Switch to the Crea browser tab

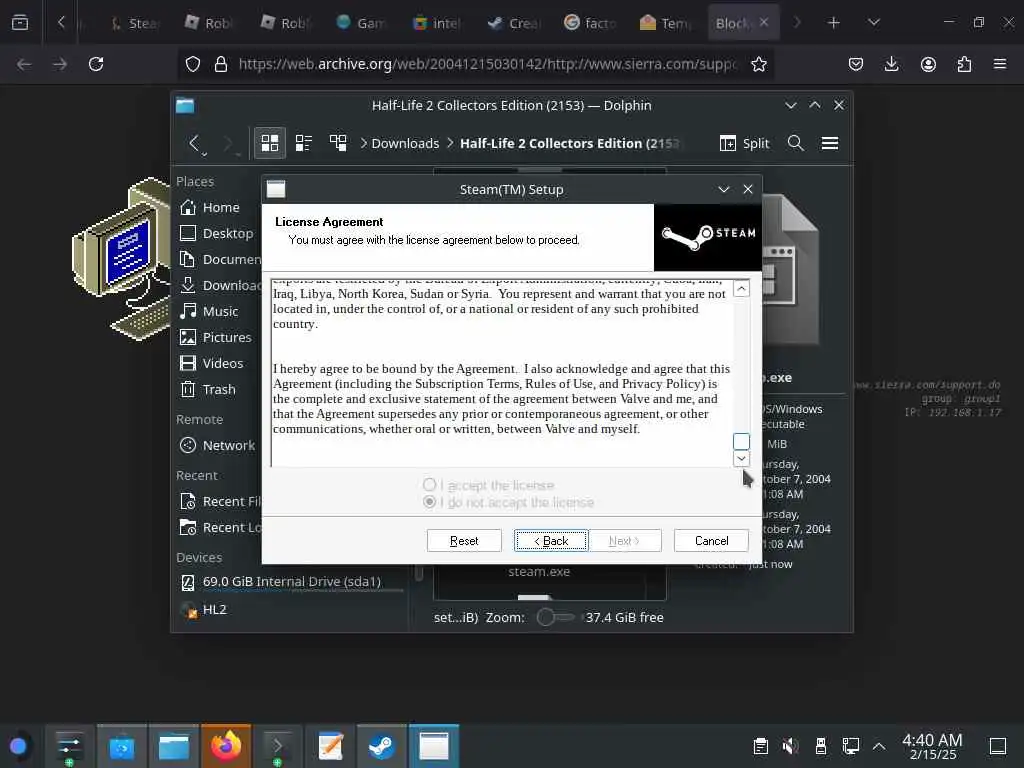[515, 23]
